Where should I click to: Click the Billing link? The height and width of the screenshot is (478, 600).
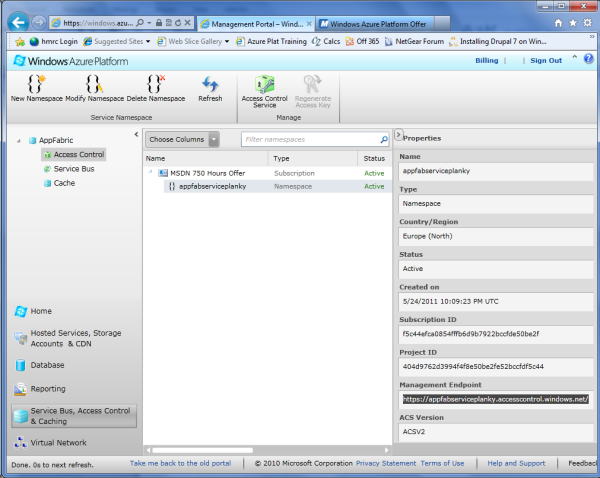(487, 60)
